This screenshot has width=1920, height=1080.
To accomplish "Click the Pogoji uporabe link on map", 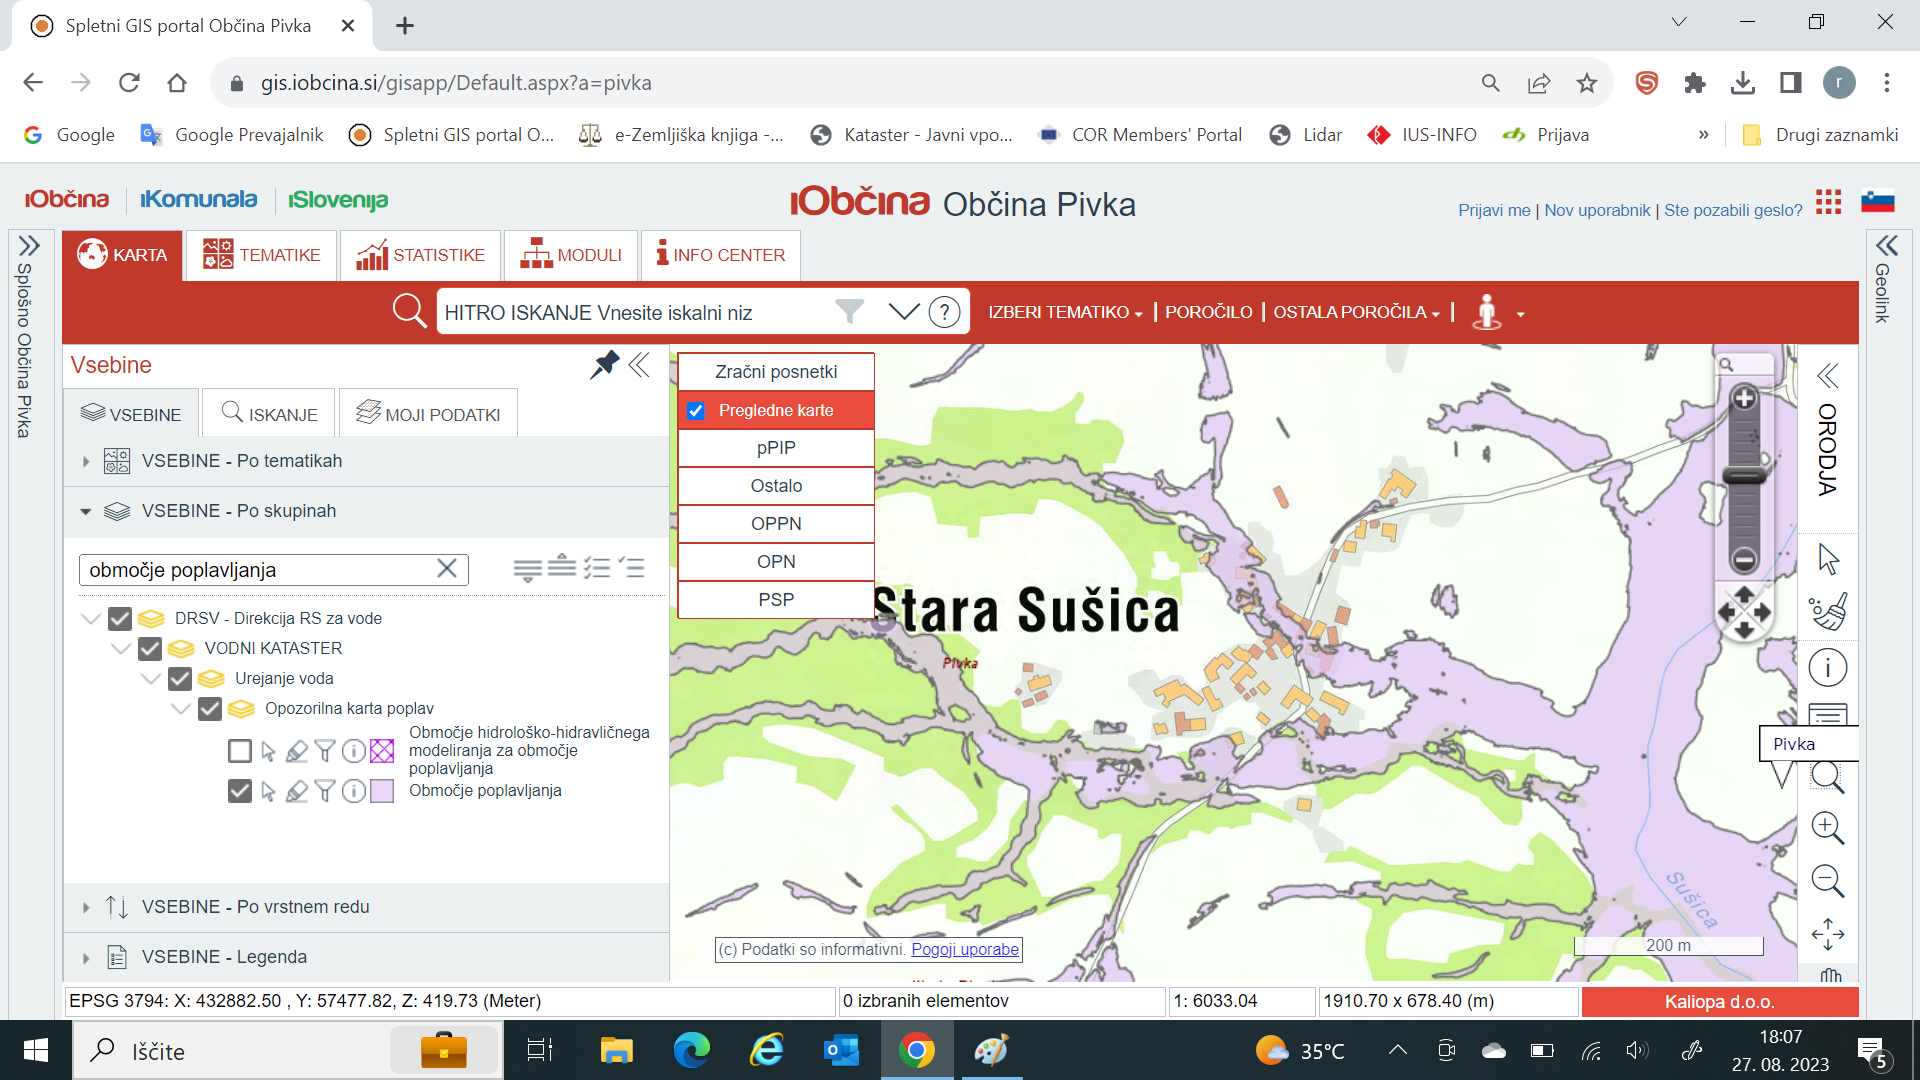I will point(967,949).
